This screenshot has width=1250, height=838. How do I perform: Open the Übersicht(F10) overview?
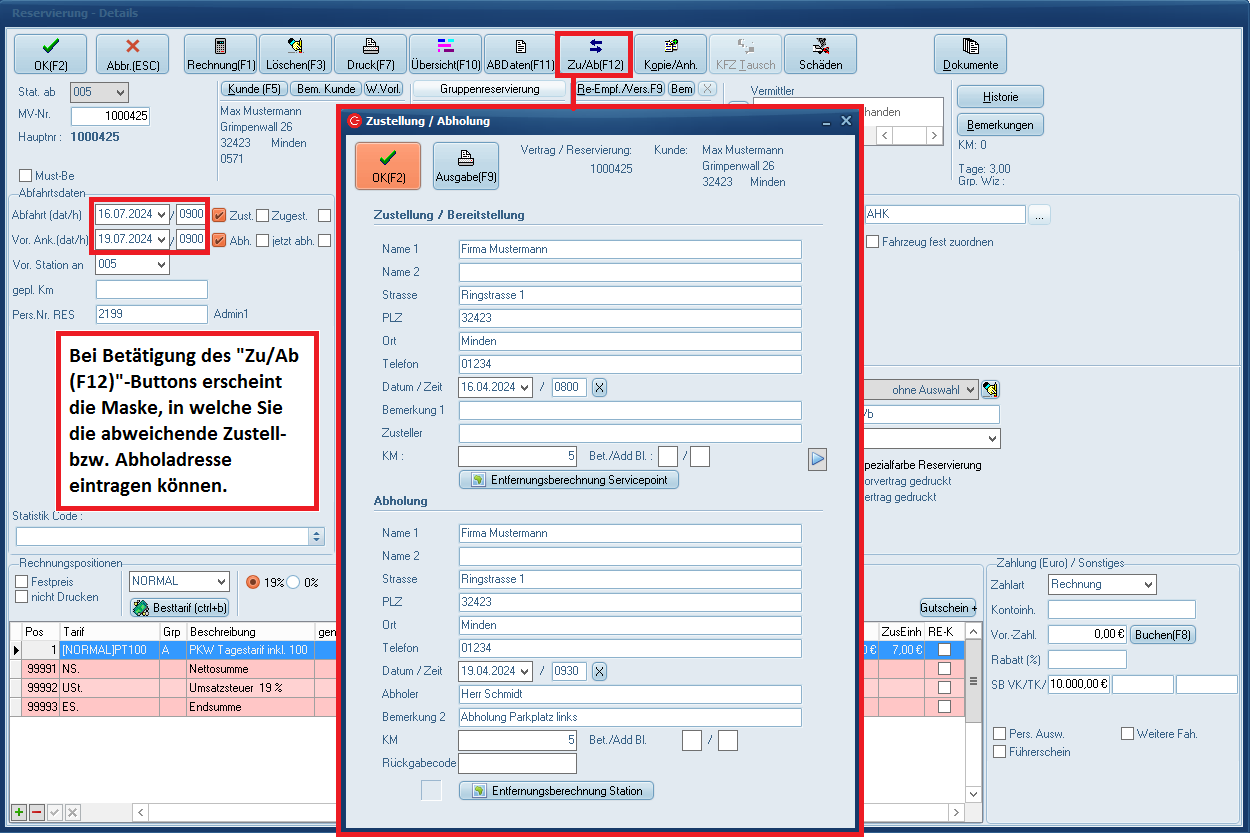[x=446, y=54]
